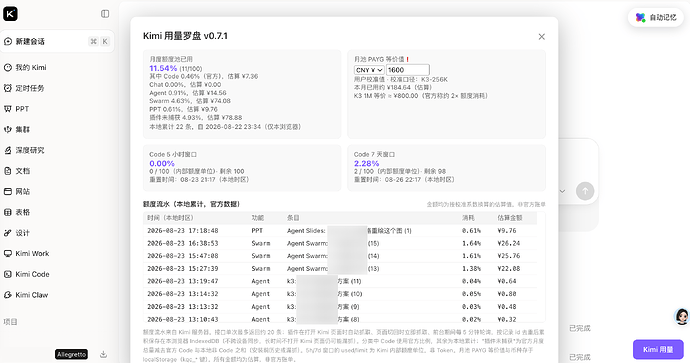Collapse the sidebar with panel icon
This screenshot has width=690, height=363.
point(105,14)
